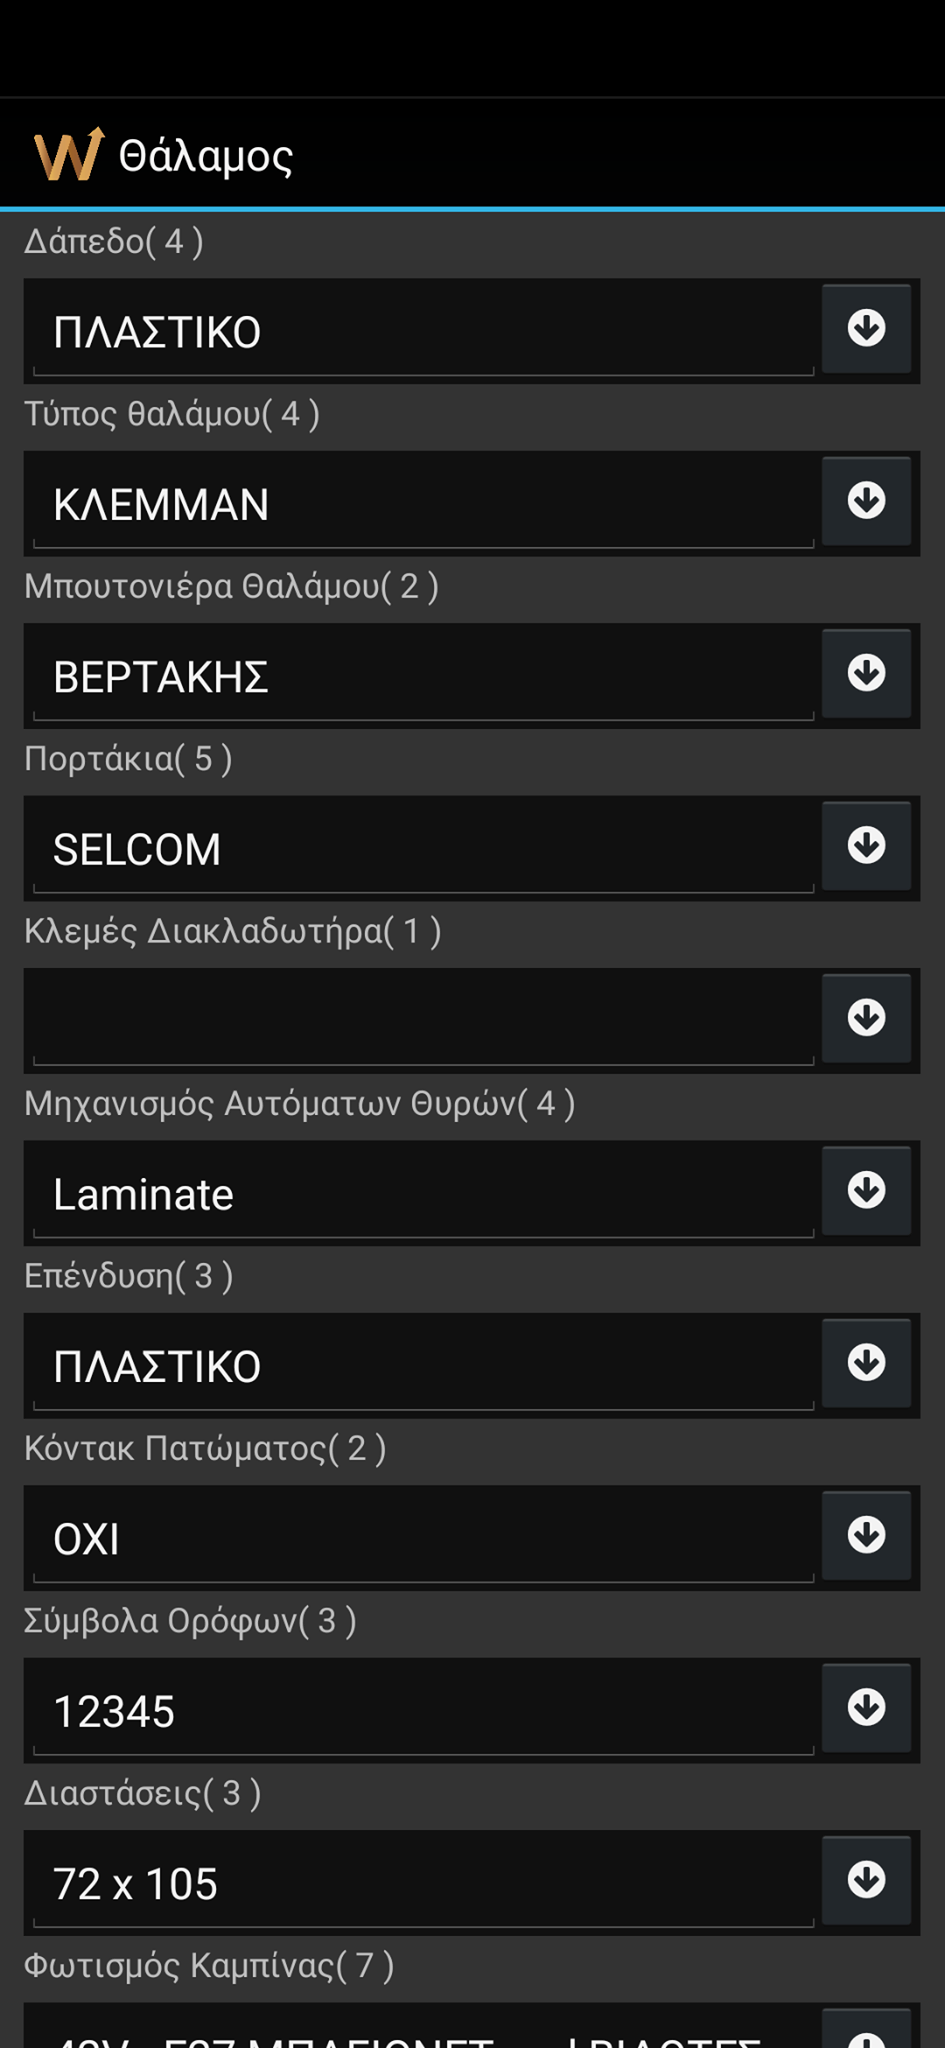The image size is (945, 2048).
Task: Select the ΚΛΕΜΜΑΝ text field
Action: coord(422,504)
